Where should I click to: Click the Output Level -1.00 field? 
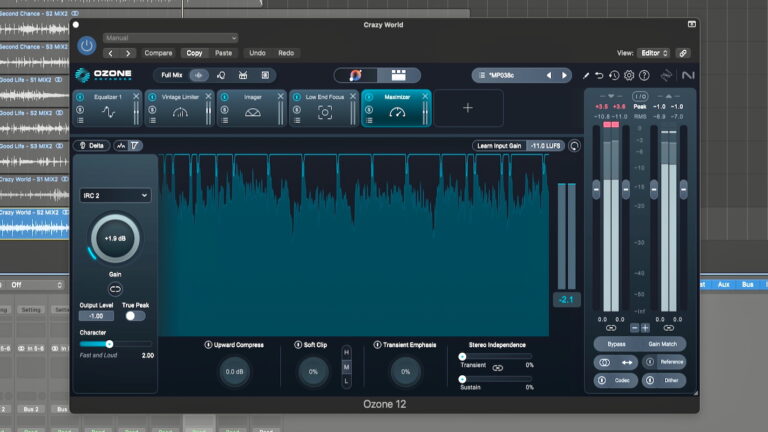(x=96, y=316)
